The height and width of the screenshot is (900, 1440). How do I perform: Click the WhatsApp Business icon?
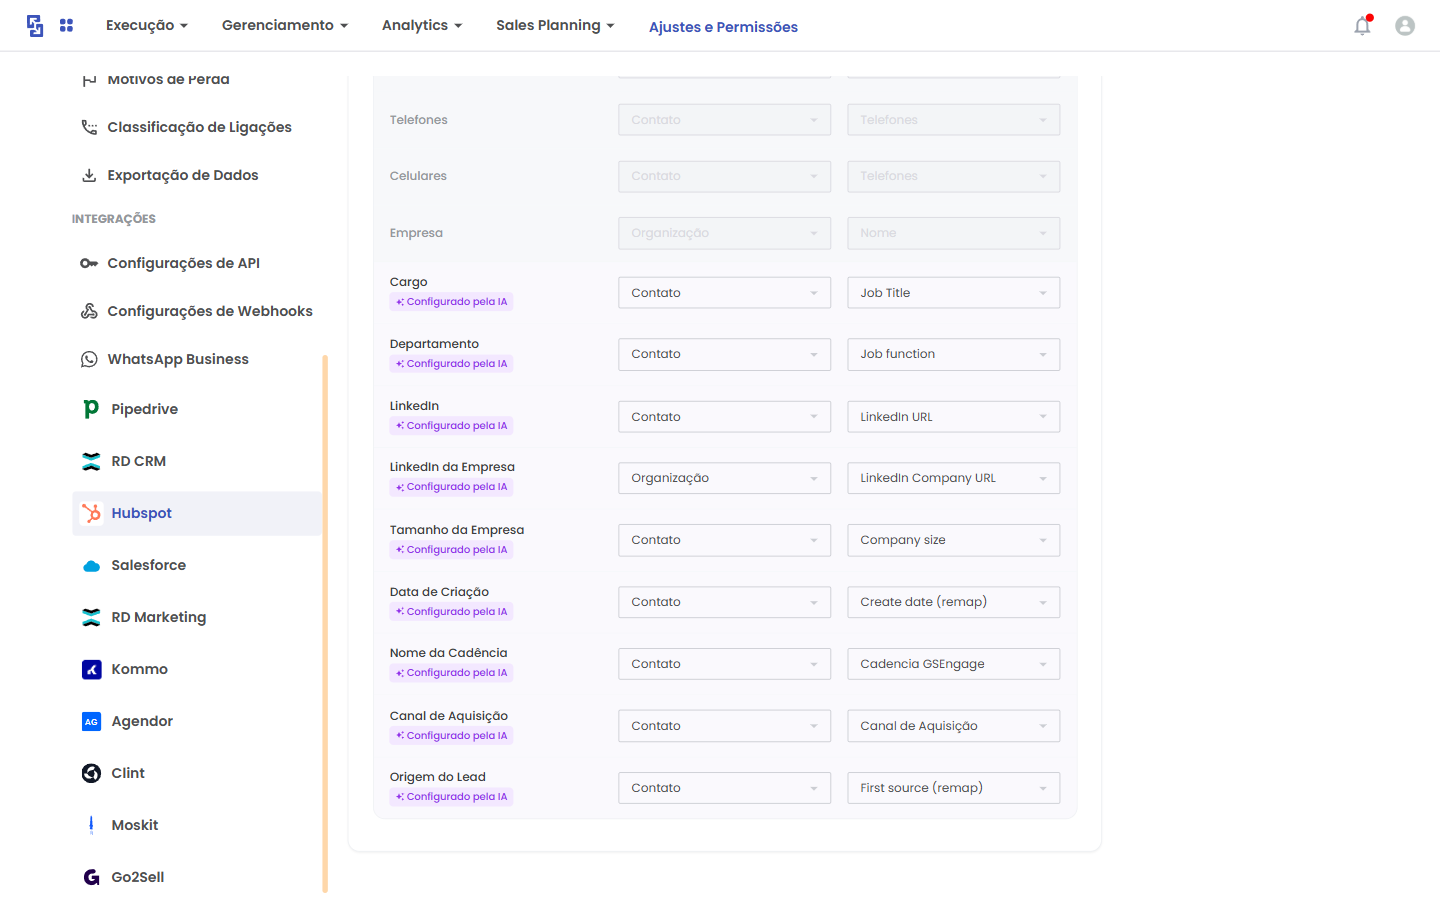click(89, 359)
